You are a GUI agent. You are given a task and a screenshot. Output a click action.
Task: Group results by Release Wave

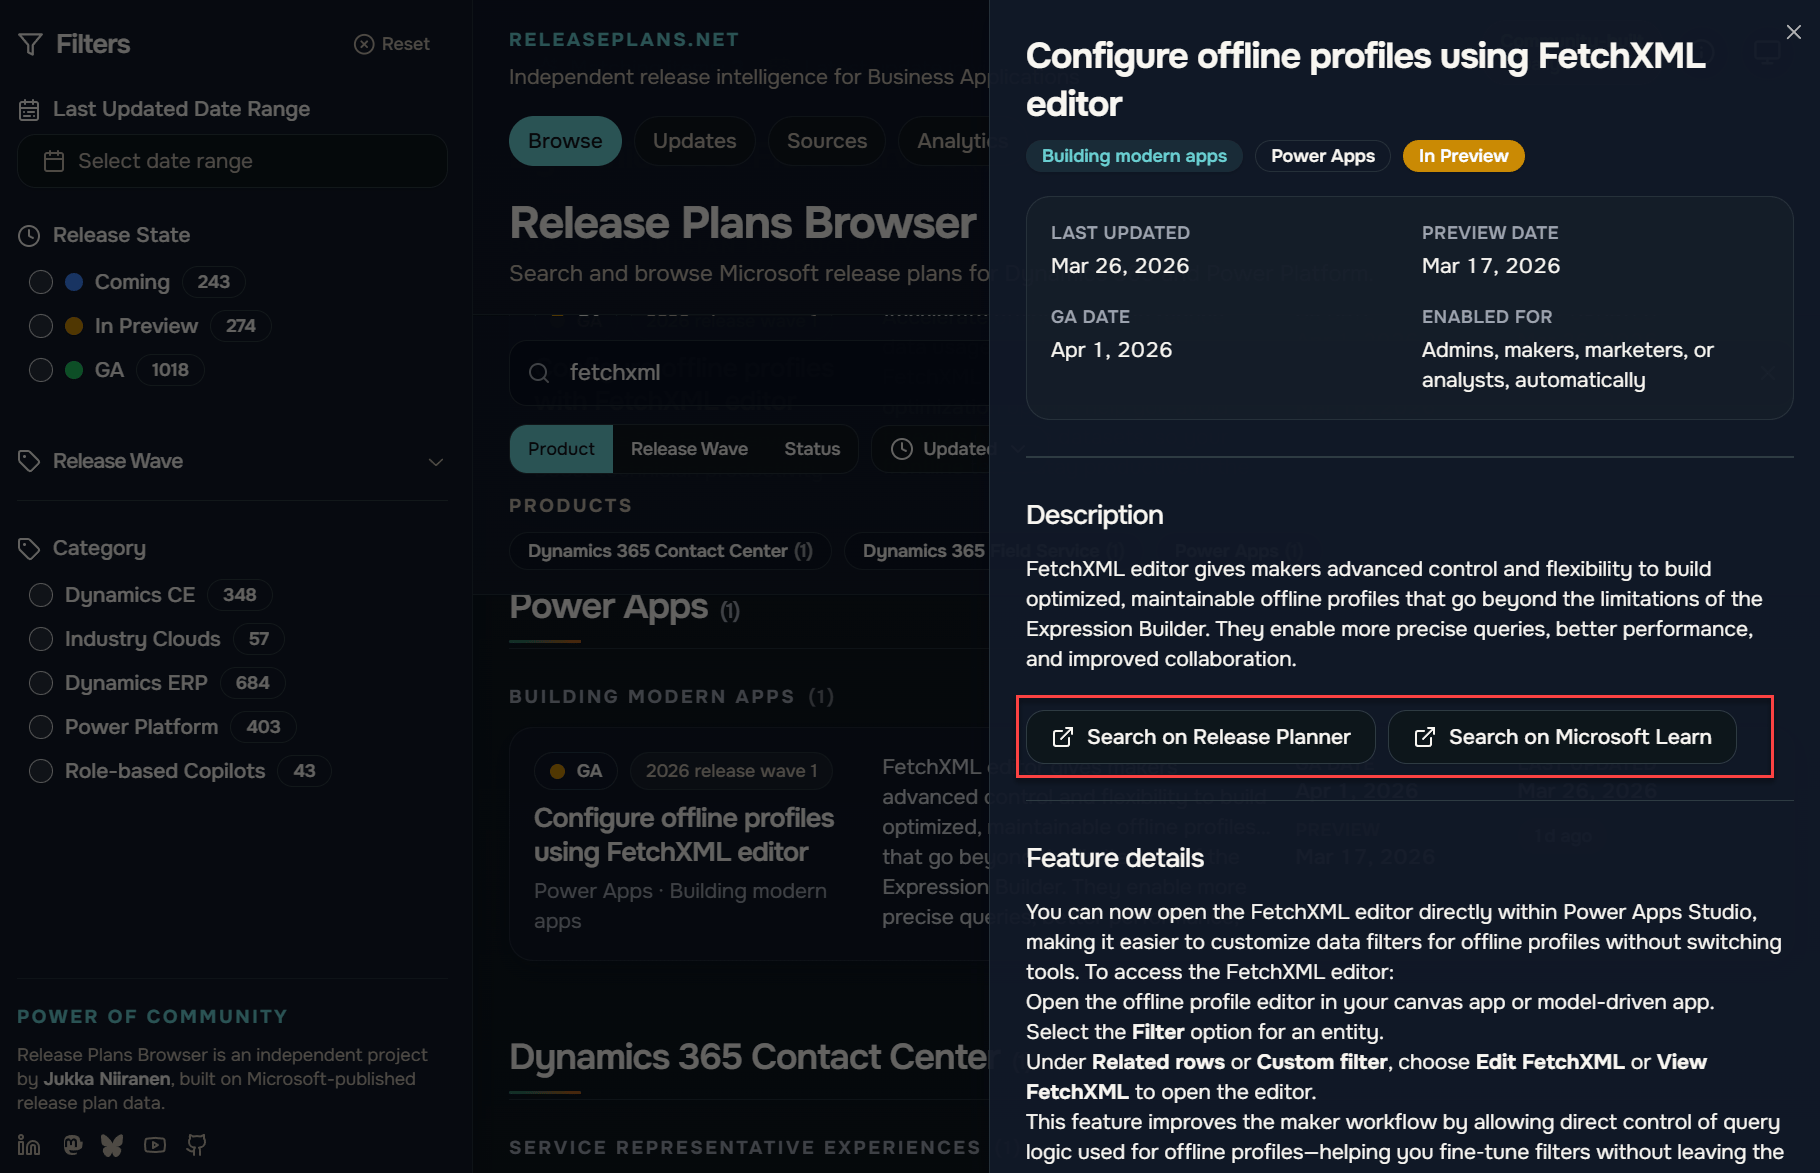tap(689, 449)
